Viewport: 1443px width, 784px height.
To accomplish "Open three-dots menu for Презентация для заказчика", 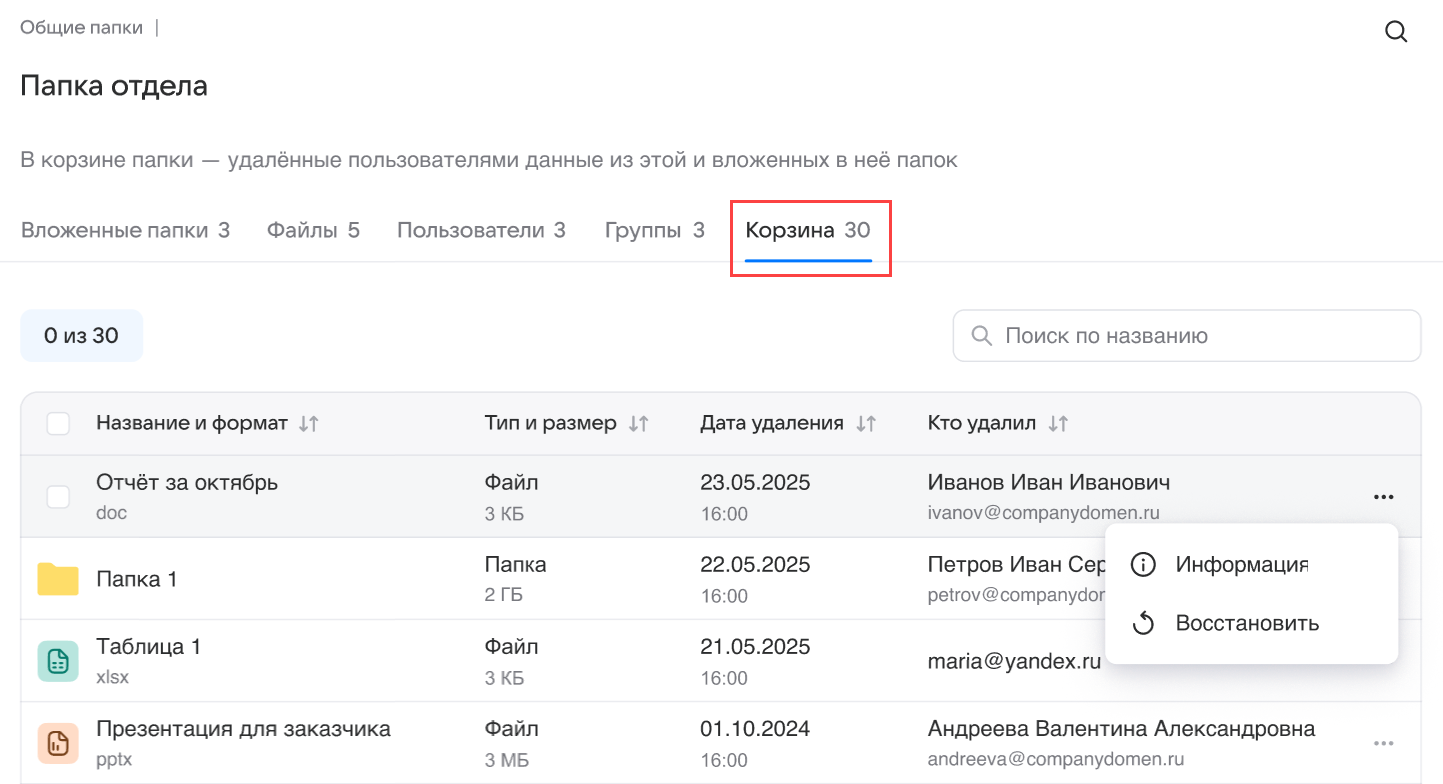I will [x=1383, y=743].
